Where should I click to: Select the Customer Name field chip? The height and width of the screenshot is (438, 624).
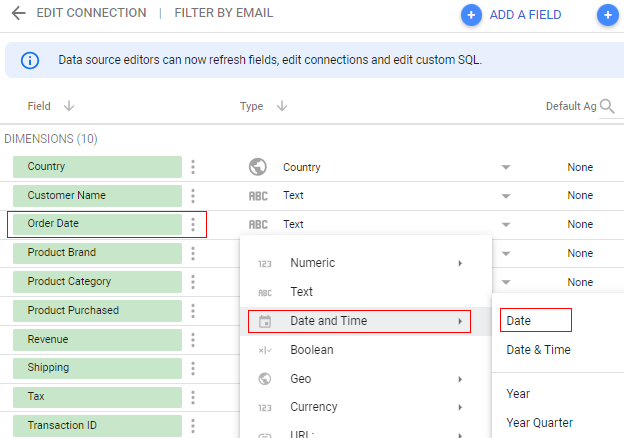click(x=98, y=196)
